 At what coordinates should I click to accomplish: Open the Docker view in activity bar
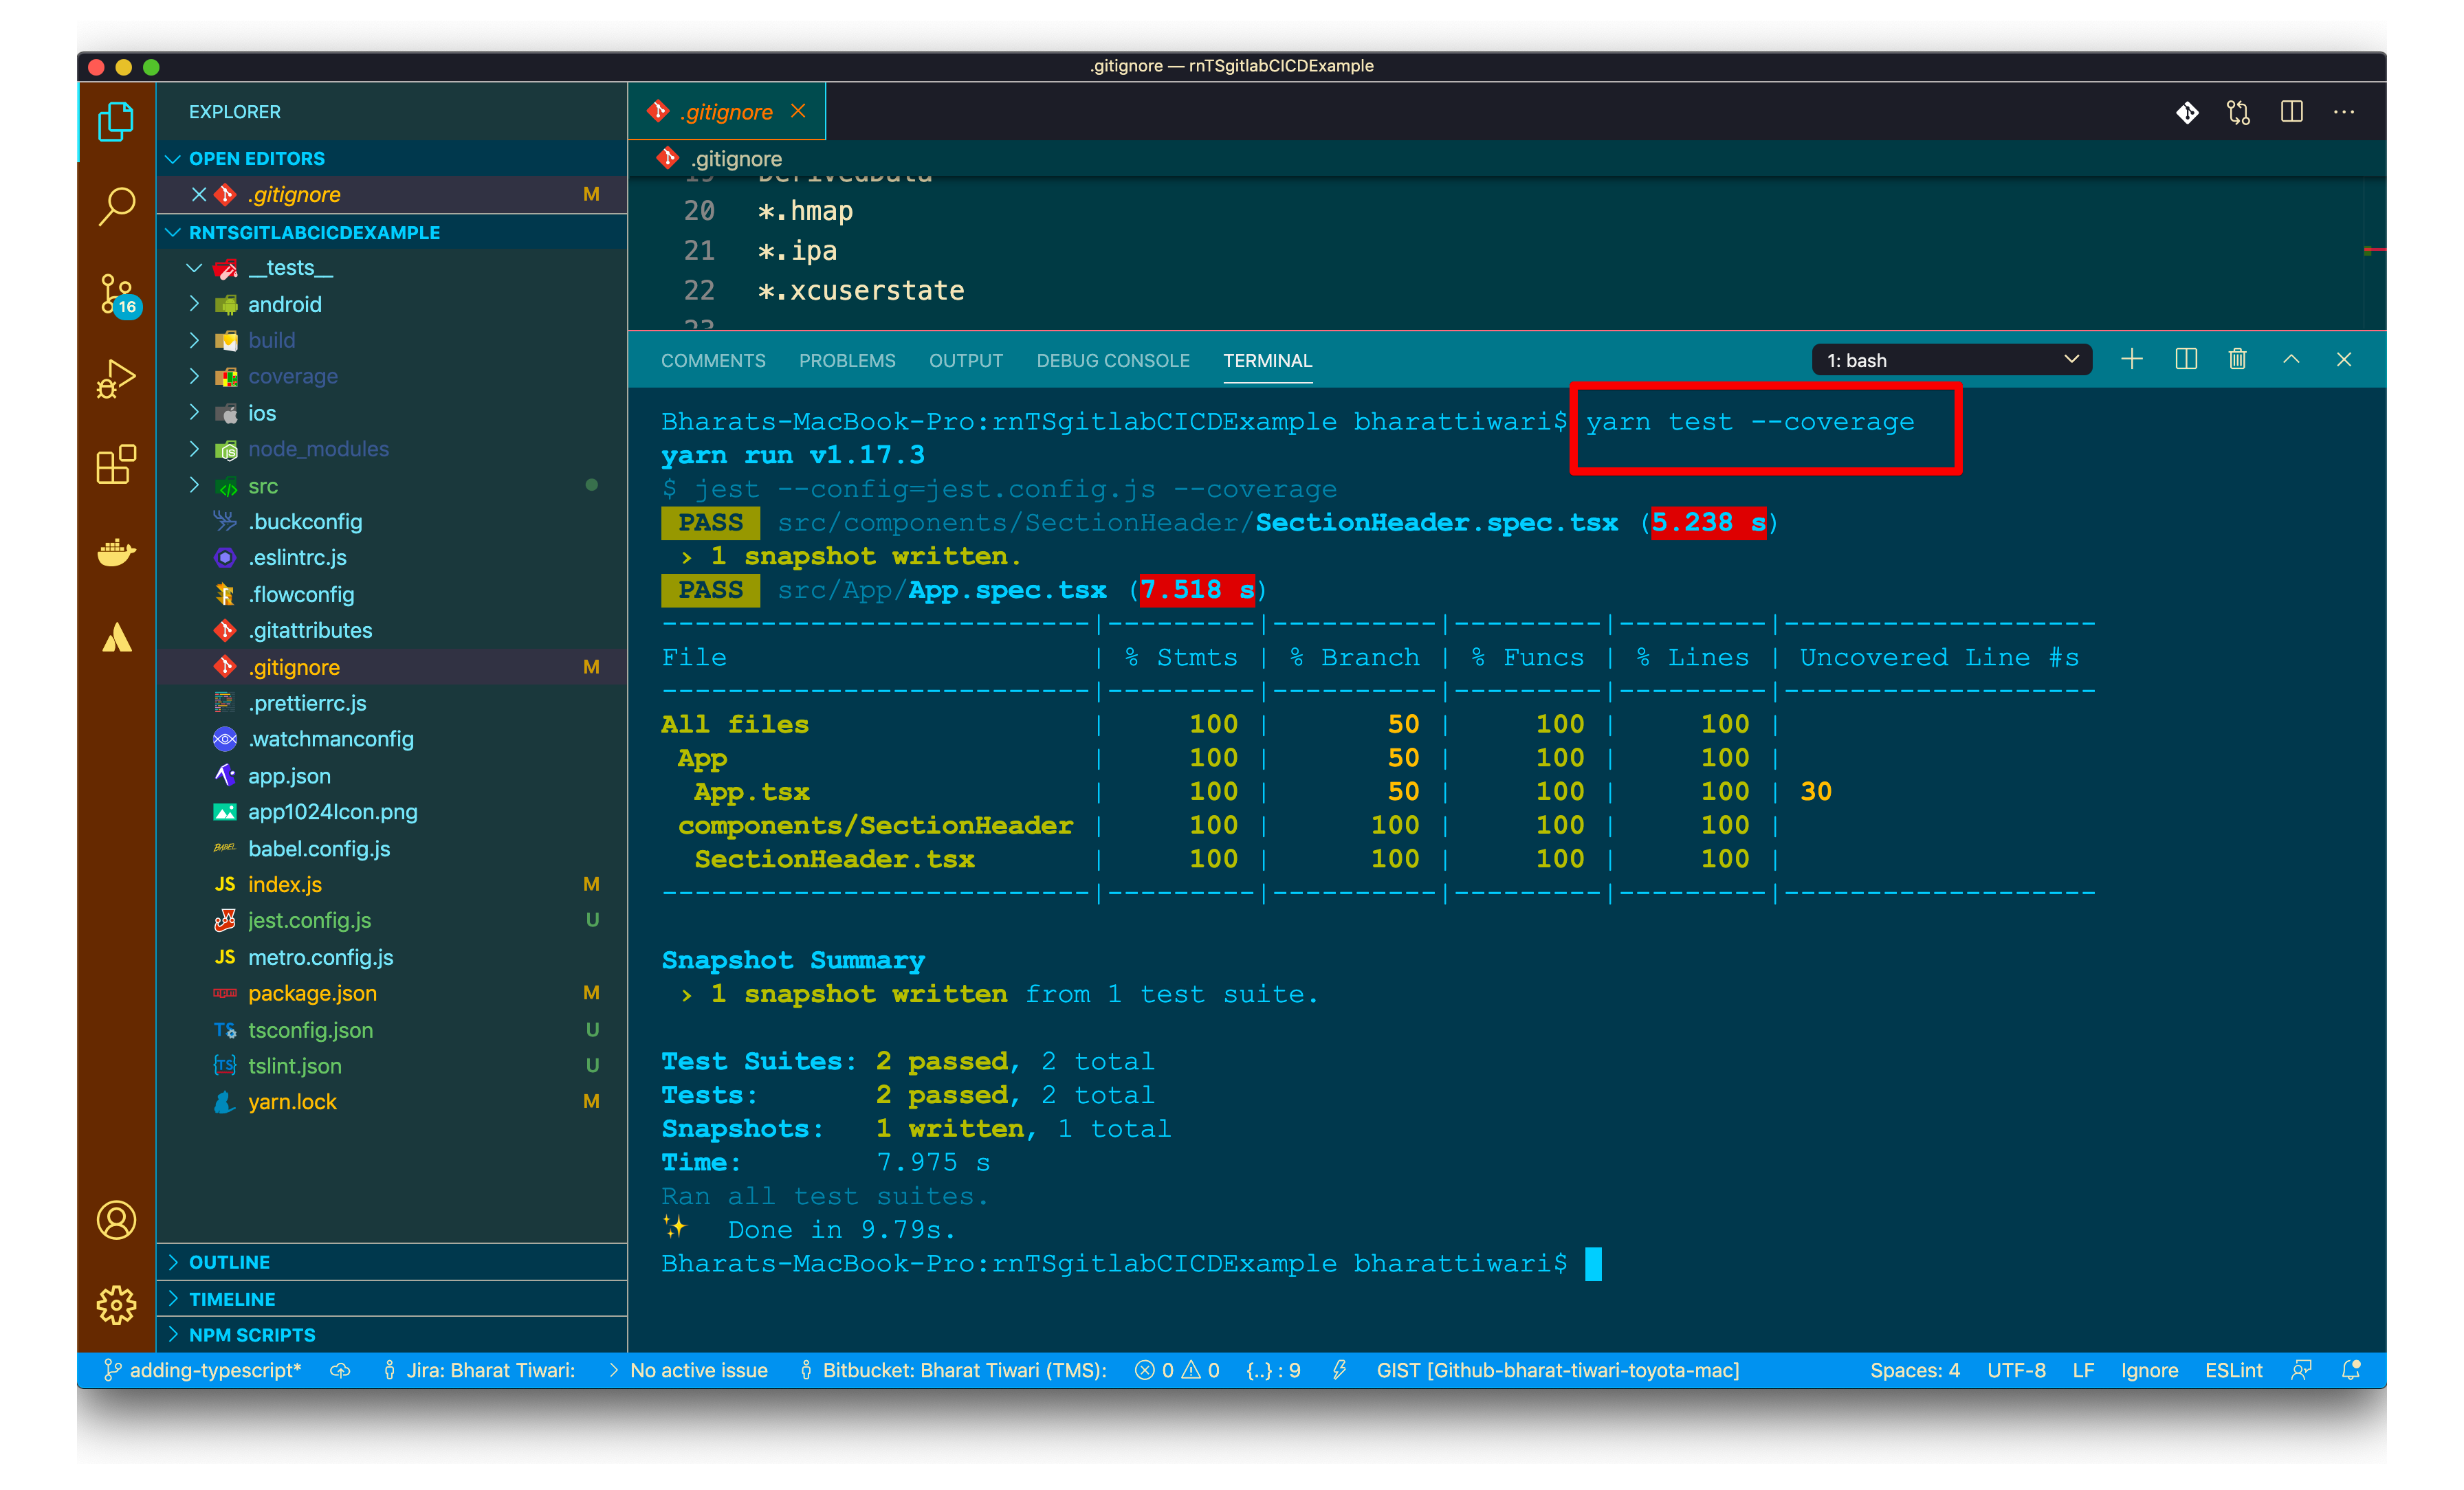pyautogui.click(x=116, y=551)
